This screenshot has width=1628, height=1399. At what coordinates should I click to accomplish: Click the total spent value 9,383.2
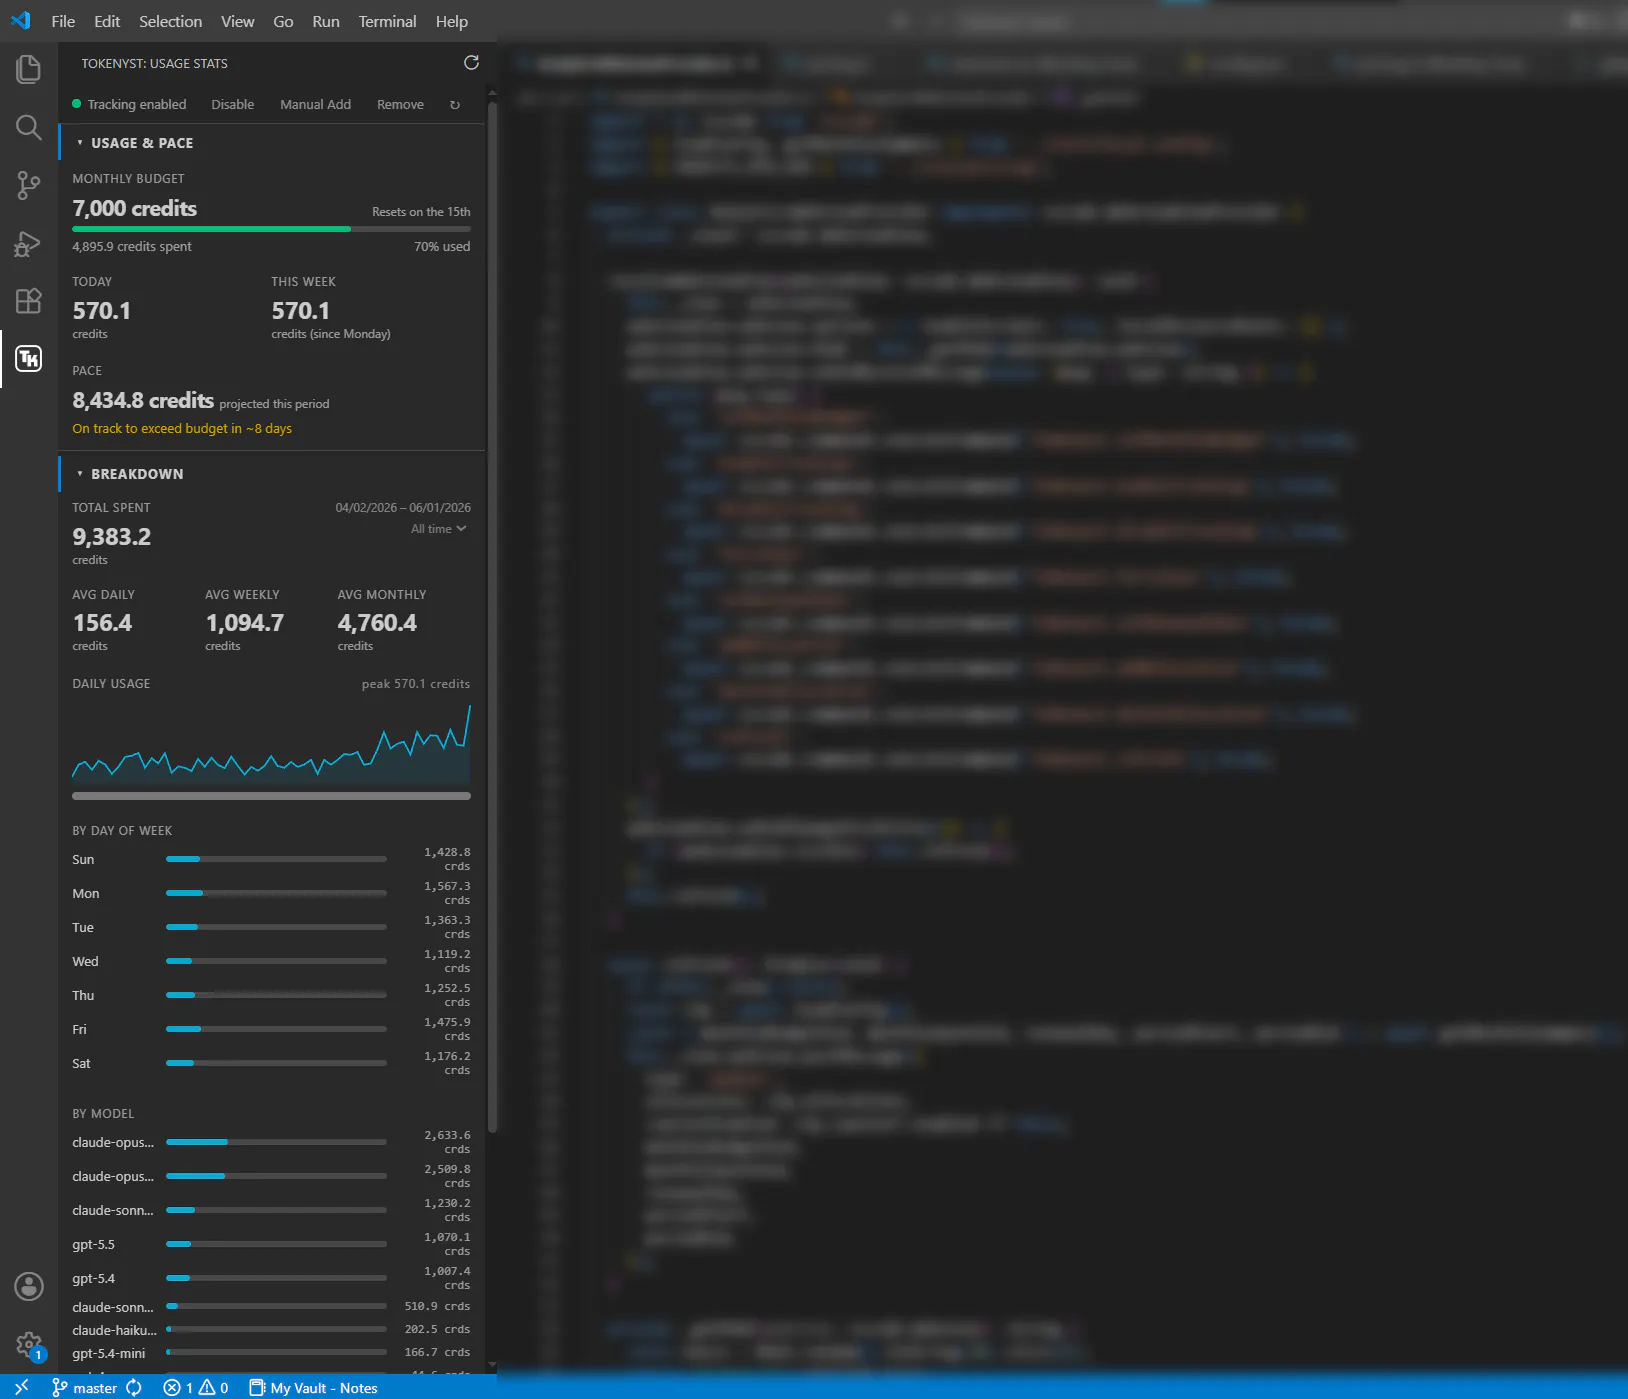pyautogui.click(x=112, y=537)
